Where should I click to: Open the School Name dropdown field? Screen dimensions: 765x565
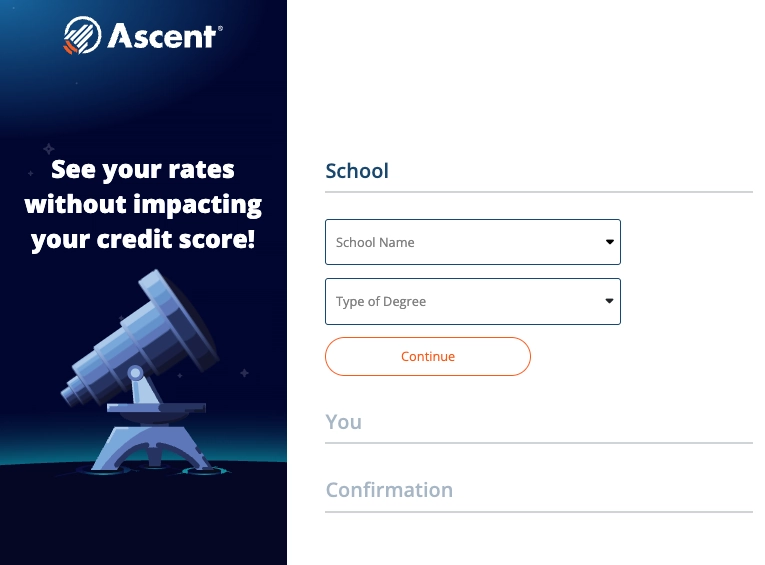[460, 242]
